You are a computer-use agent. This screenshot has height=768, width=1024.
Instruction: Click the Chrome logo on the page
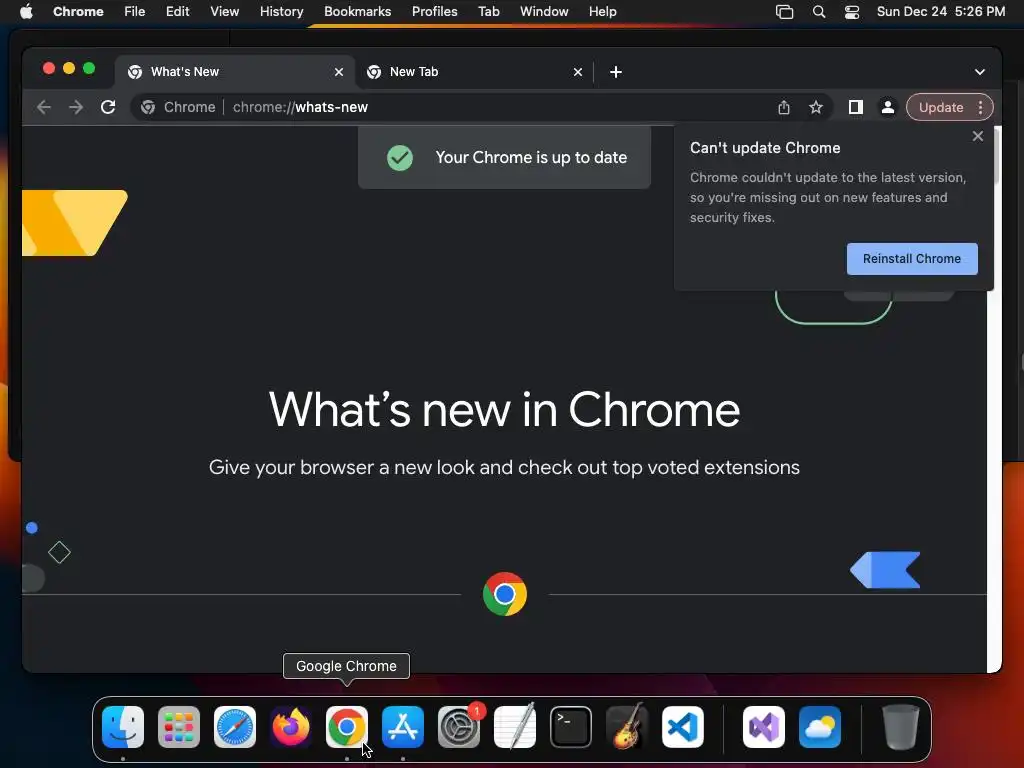[x=505, y=594]
